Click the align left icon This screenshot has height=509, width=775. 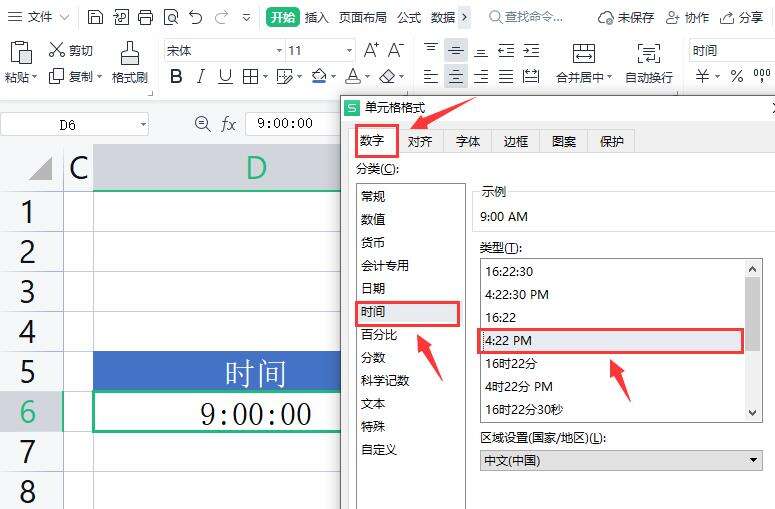[431, 77]
